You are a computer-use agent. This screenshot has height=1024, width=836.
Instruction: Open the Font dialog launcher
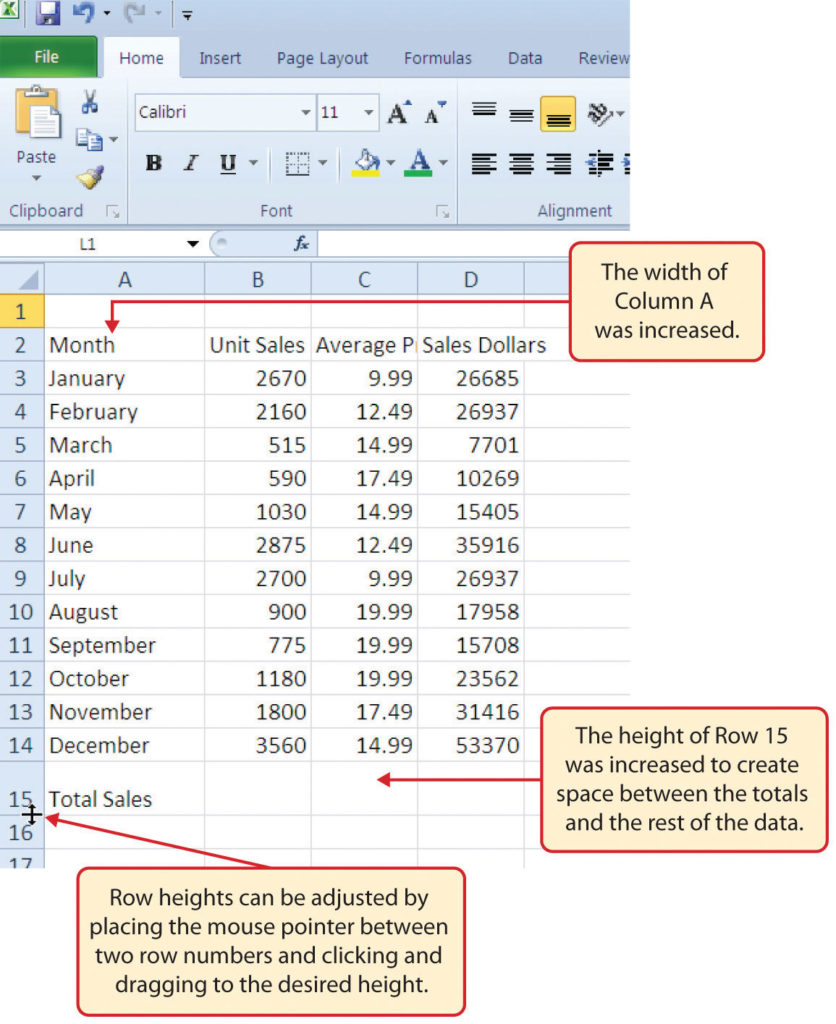tap(443, 211)
